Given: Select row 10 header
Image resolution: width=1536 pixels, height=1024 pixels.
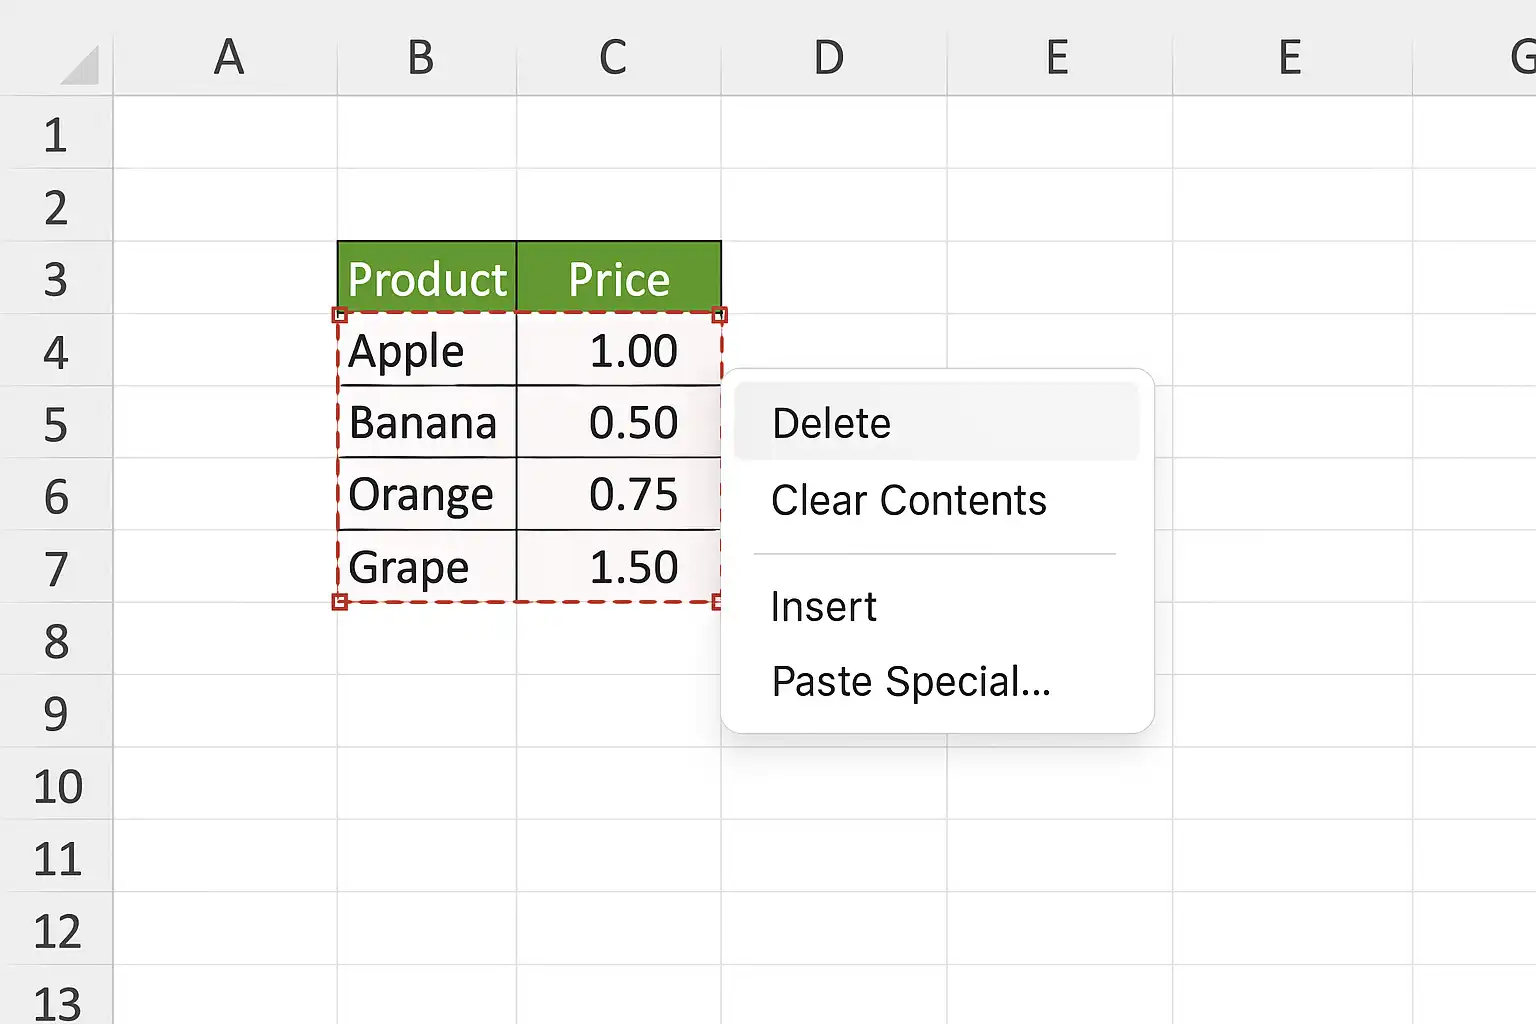Looking at the screenshot, I should (56, 785).
